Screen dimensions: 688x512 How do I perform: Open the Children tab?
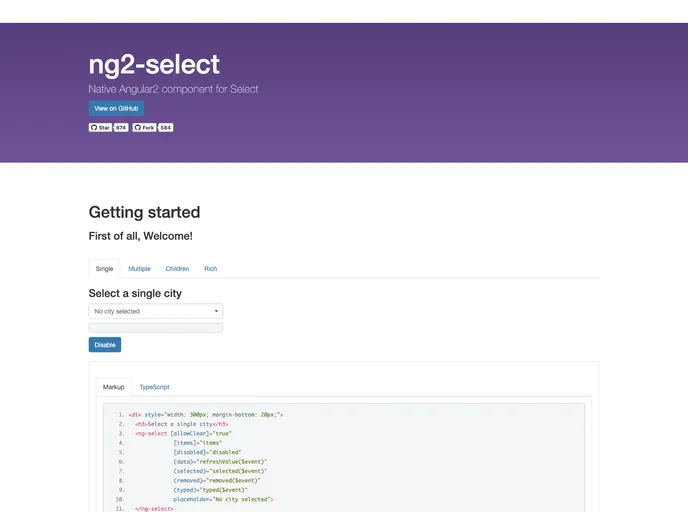click(177, 269)
